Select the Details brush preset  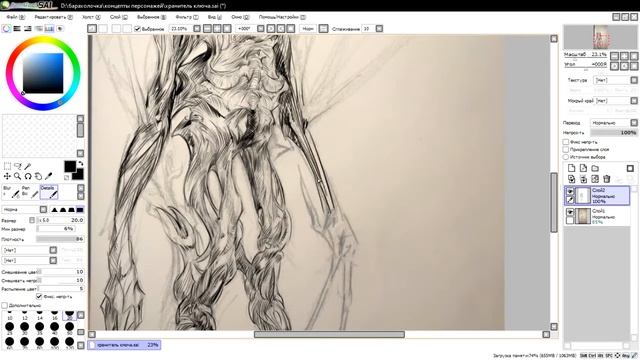tap(49, 192)
